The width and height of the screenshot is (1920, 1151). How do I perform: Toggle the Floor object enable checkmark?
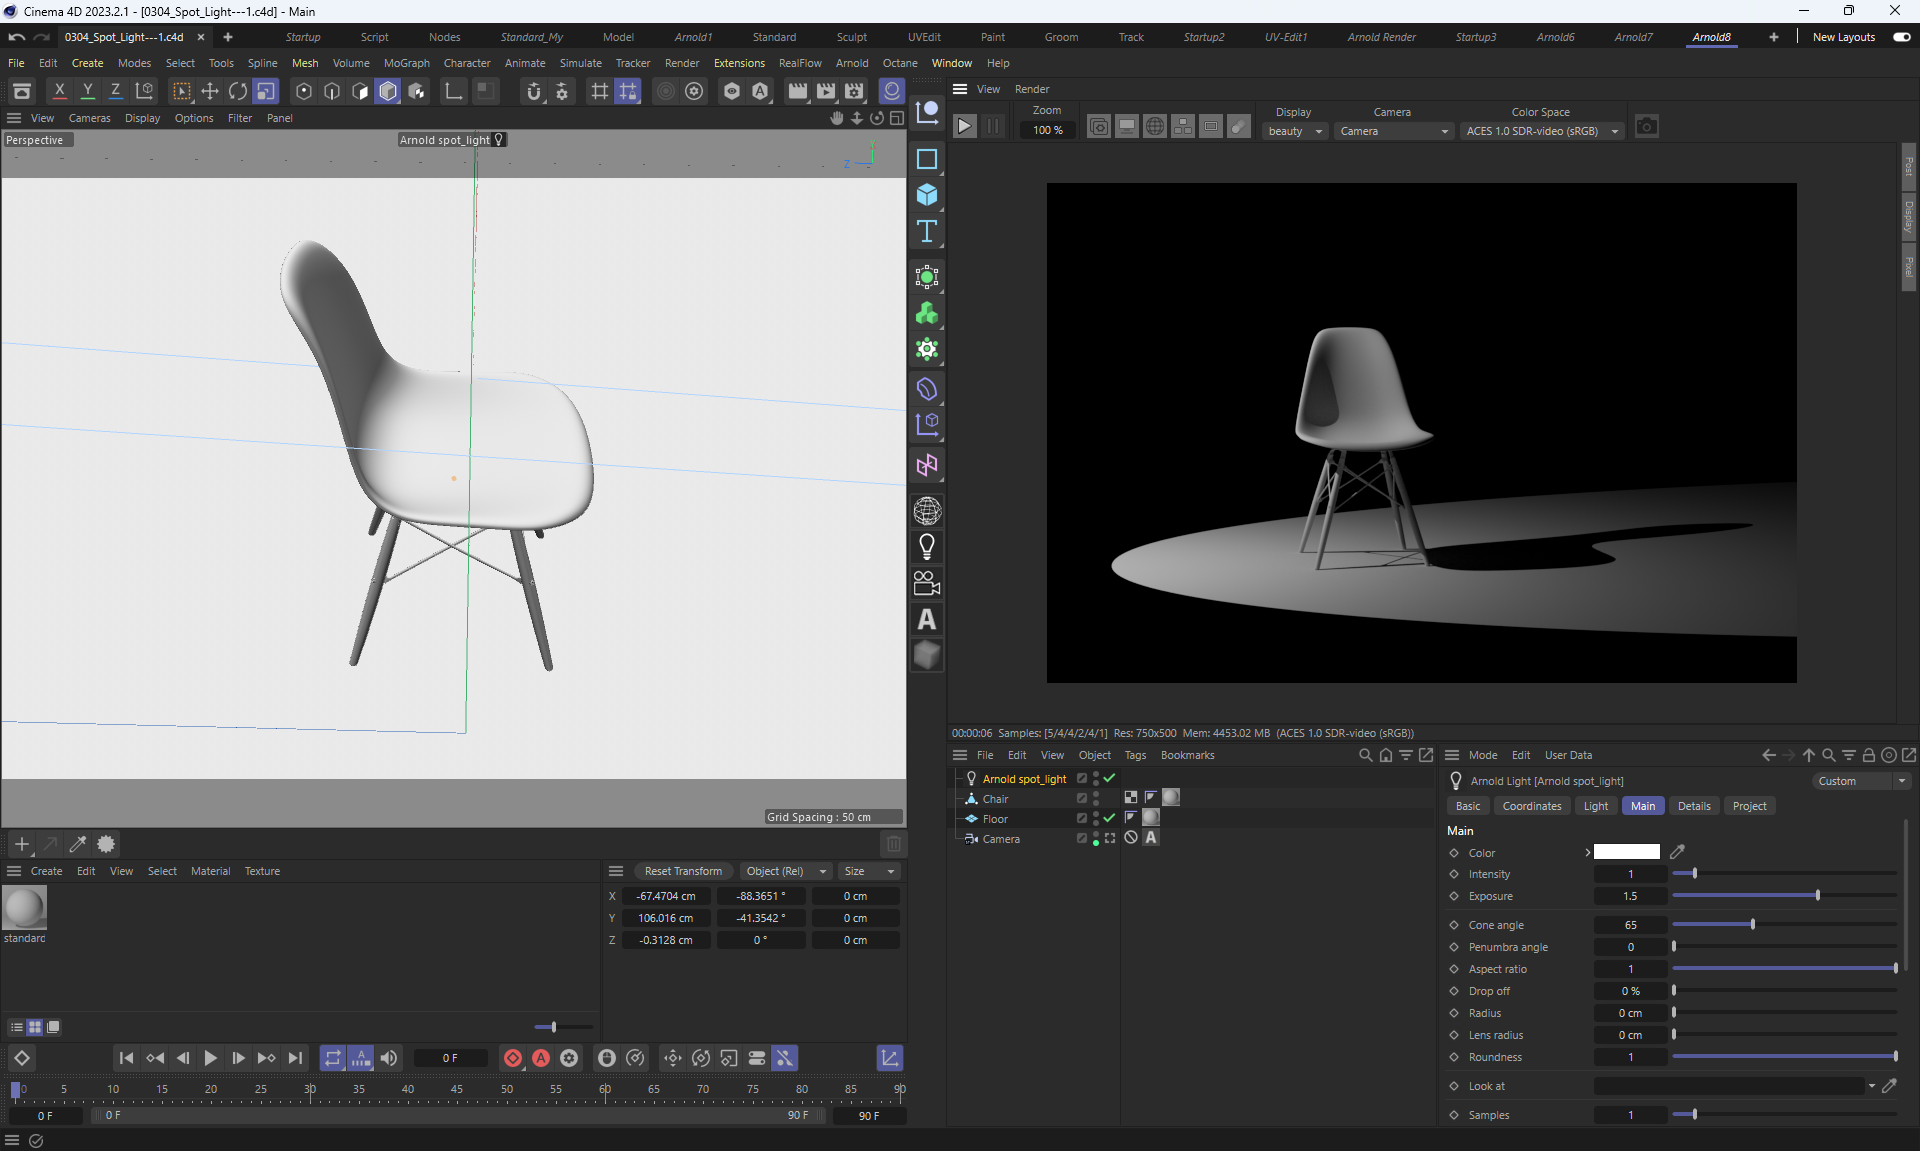(1109, 818)
